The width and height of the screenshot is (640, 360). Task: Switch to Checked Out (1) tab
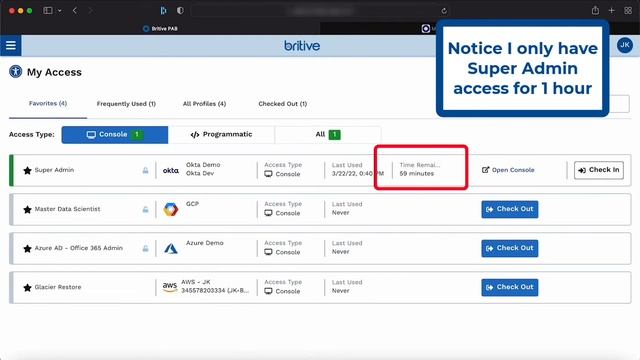pyautogui.click(x=282, y=104)
